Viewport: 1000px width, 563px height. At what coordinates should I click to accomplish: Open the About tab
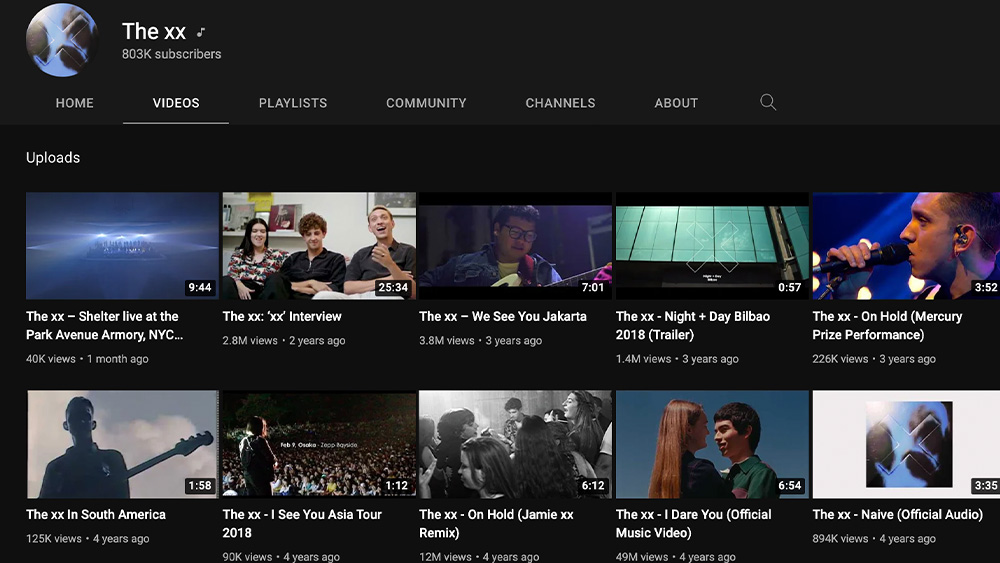coord(676,103)
